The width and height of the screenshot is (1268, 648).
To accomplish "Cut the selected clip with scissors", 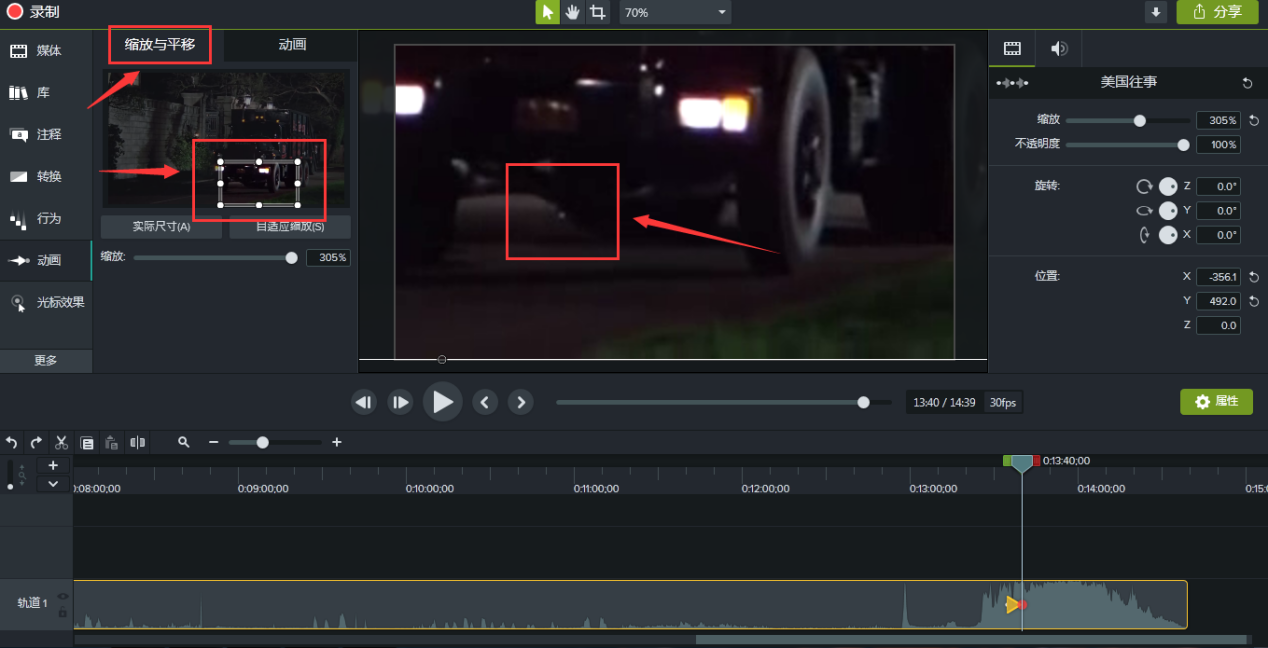I will click(61, 442).
